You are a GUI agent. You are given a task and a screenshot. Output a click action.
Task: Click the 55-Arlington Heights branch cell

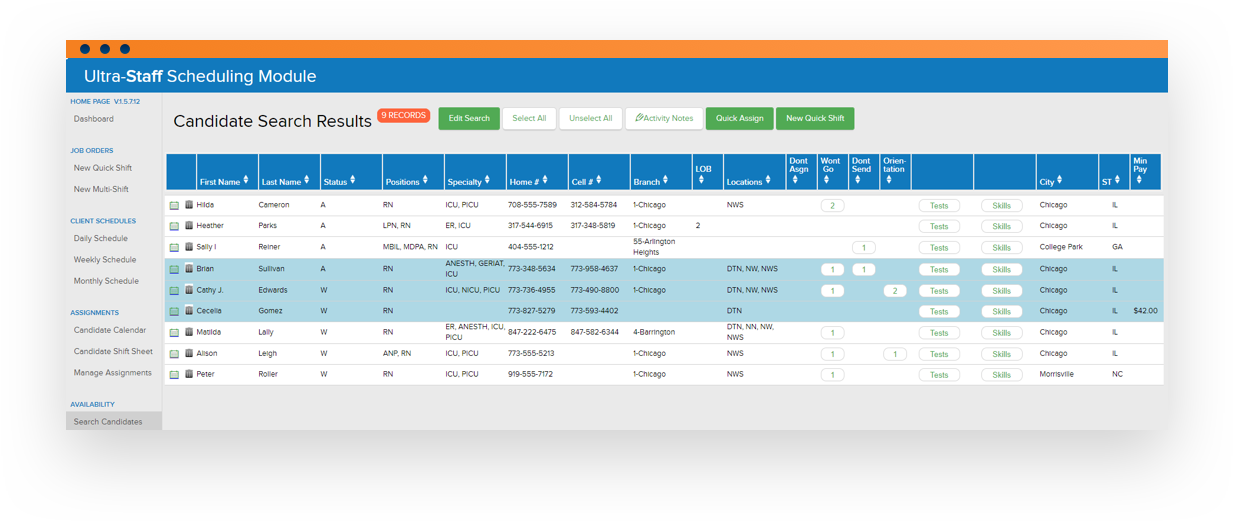click(656, 247)
